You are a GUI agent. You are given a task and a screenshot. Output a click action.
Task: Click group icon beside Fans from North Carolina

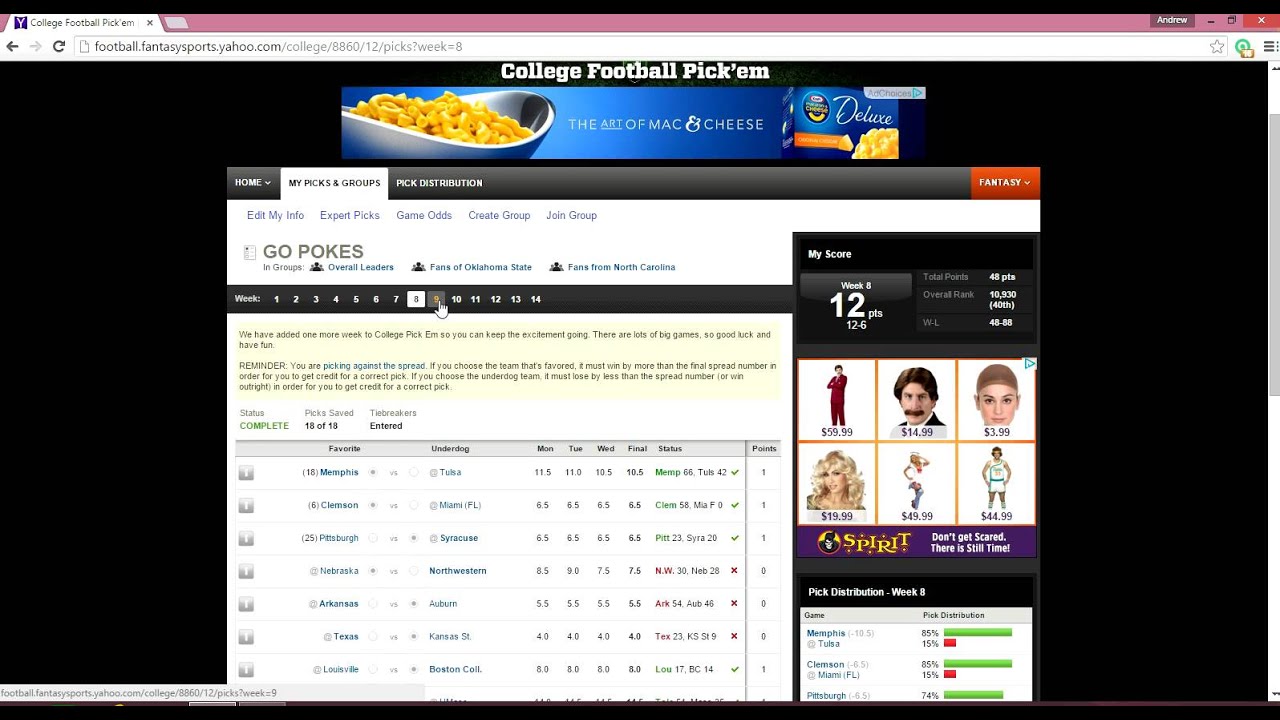tap(557, 267)
